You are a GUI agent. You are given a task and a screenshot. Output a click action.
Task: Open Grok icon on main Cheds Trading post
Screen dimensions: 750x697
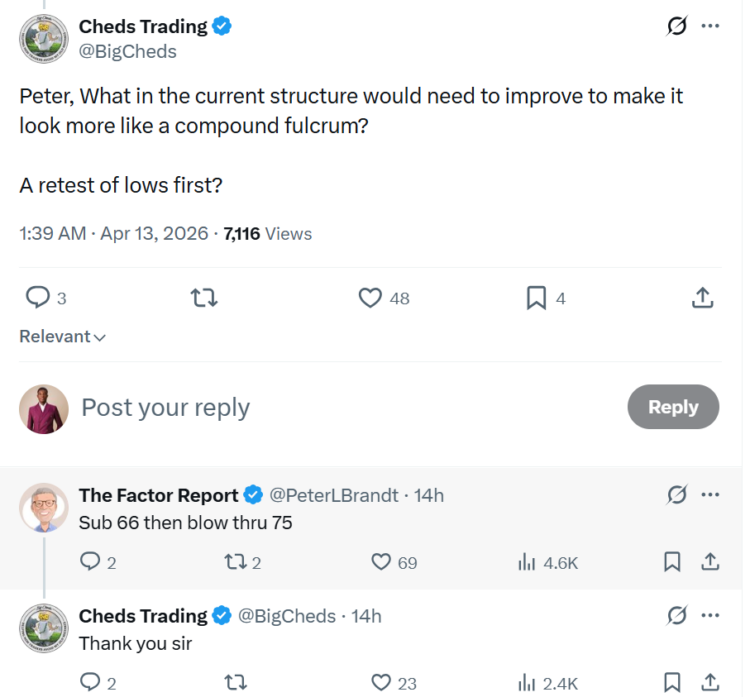pos(677,25)
